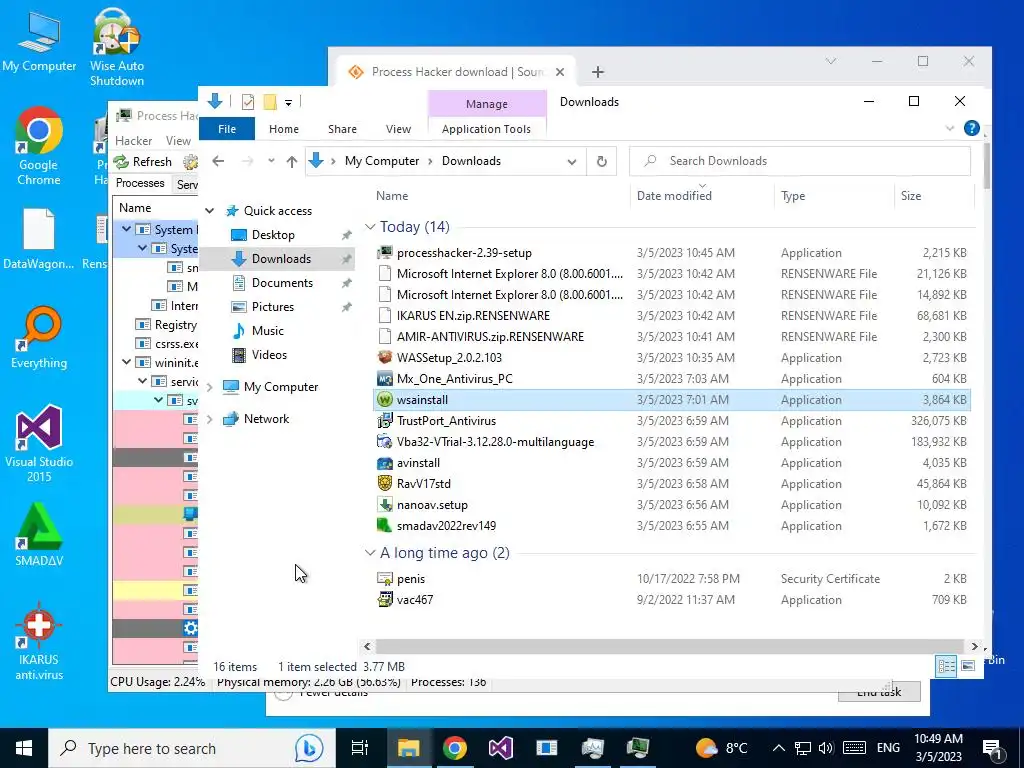Open Hacker menu in Process Hacker
Screen dimensions: 1024x768
pos(133,141)
